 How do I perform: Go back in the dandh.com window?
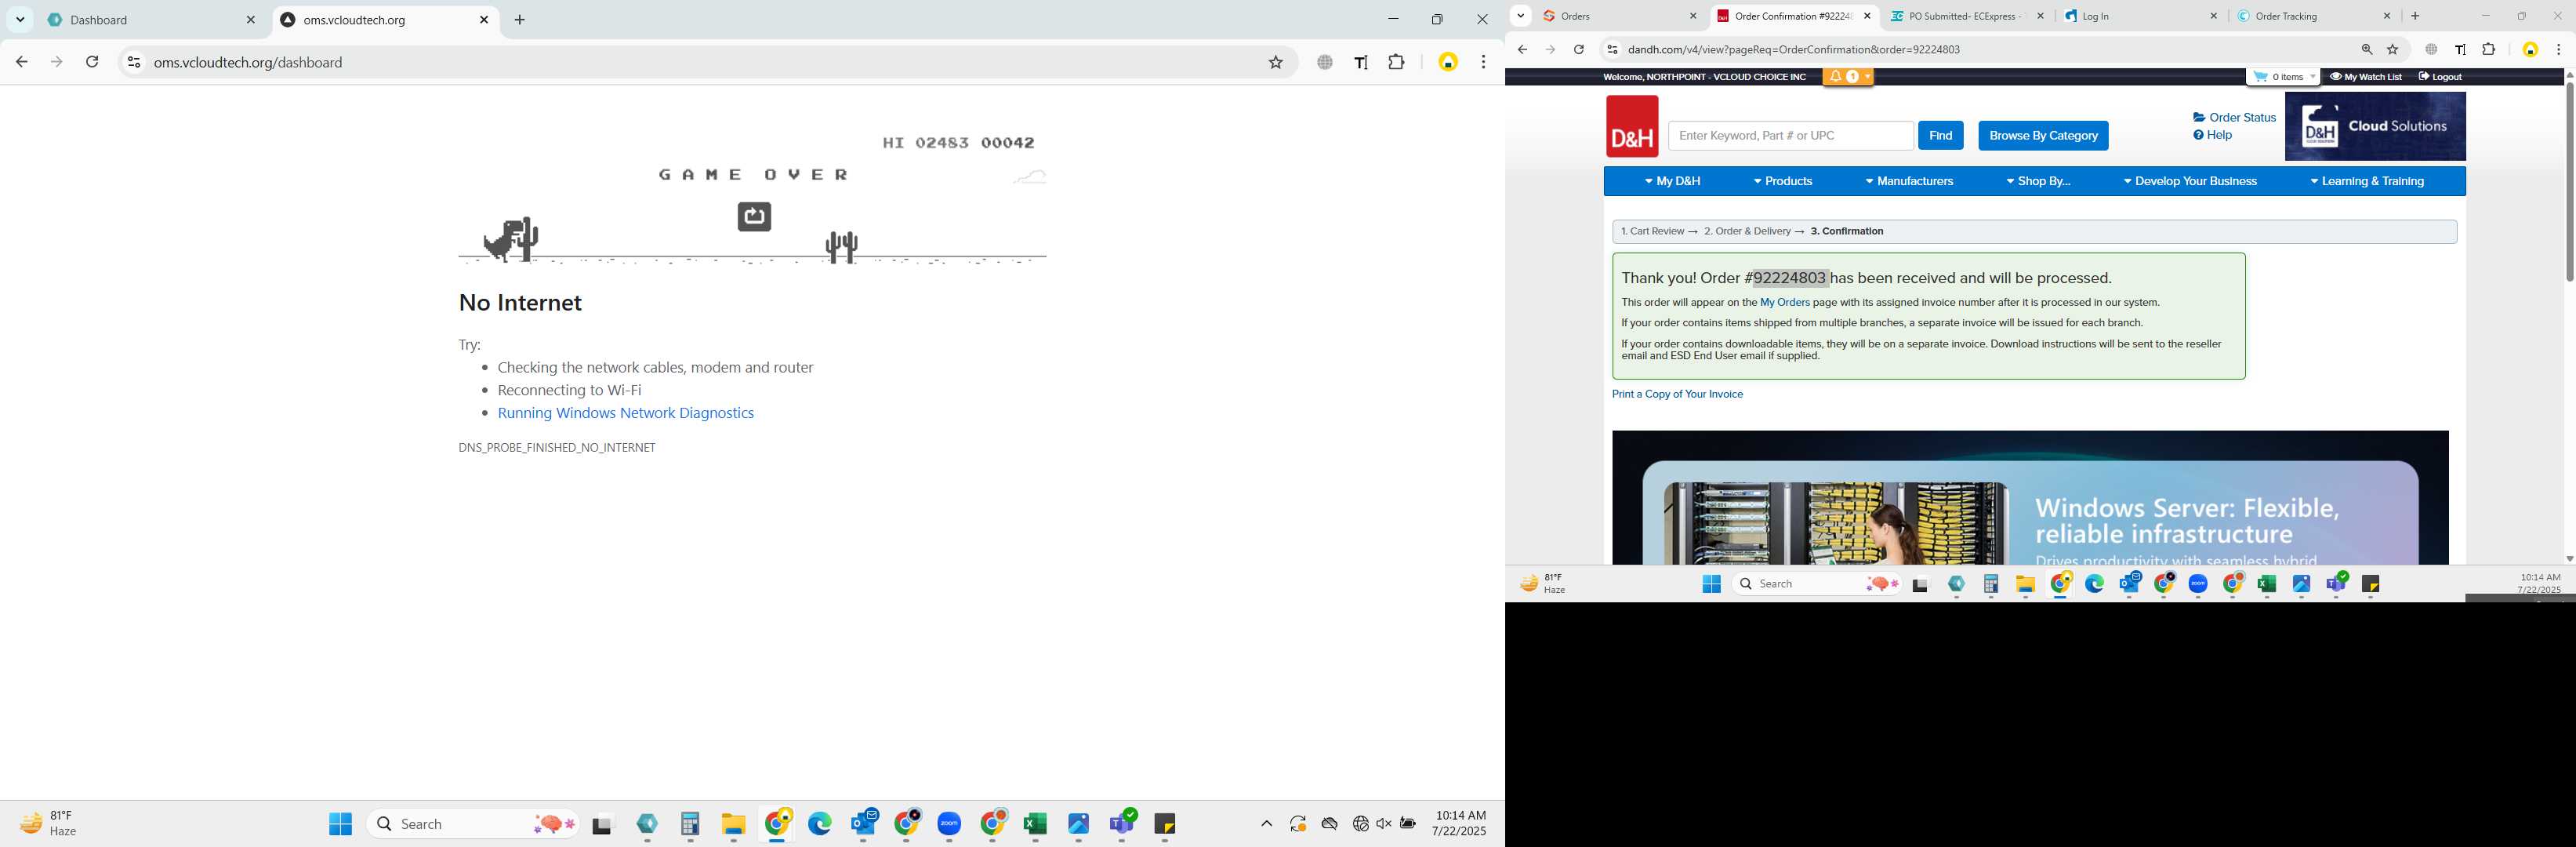tap(1522, 49)
